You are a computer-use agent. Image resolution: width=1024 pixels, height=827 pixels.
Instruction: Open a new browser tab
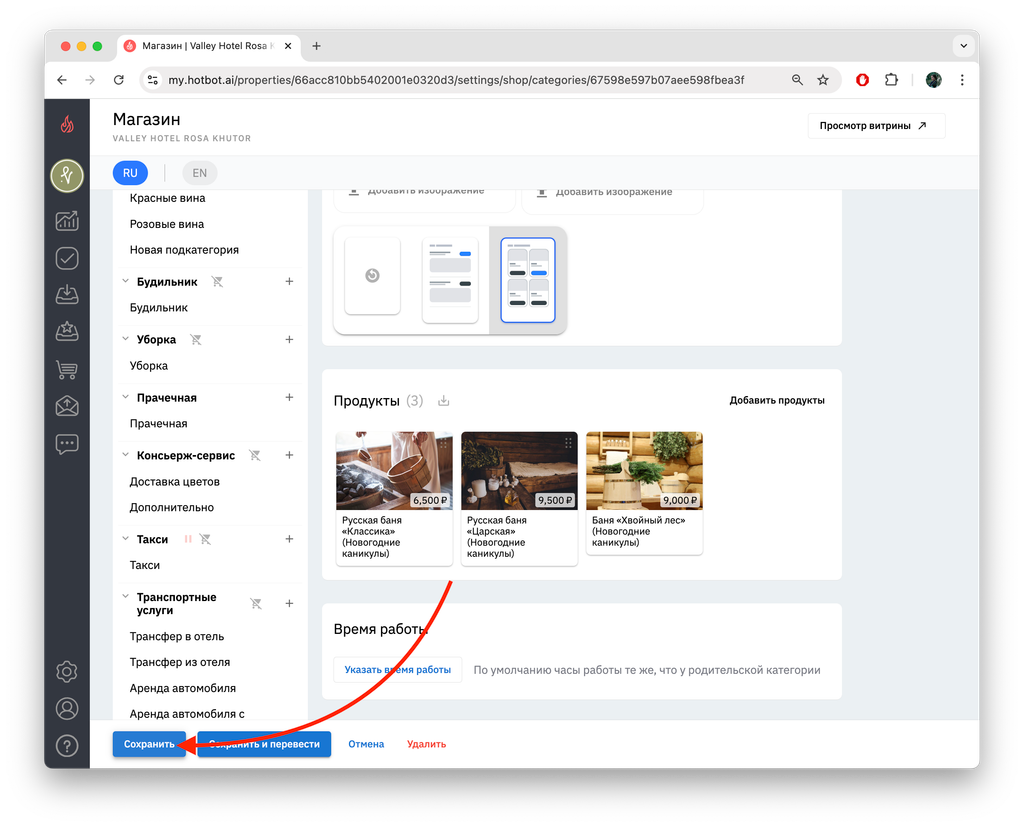[x=316, y=46]
